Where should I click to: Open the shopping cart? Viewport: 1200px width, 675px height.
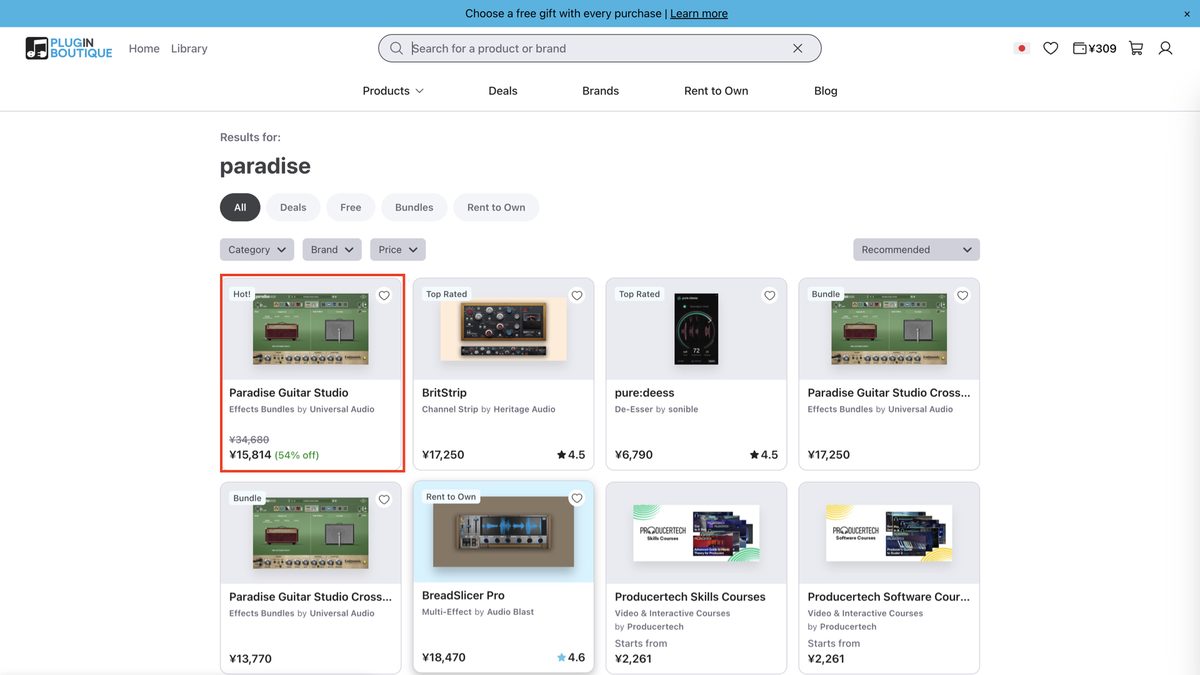coord(1136,48)
